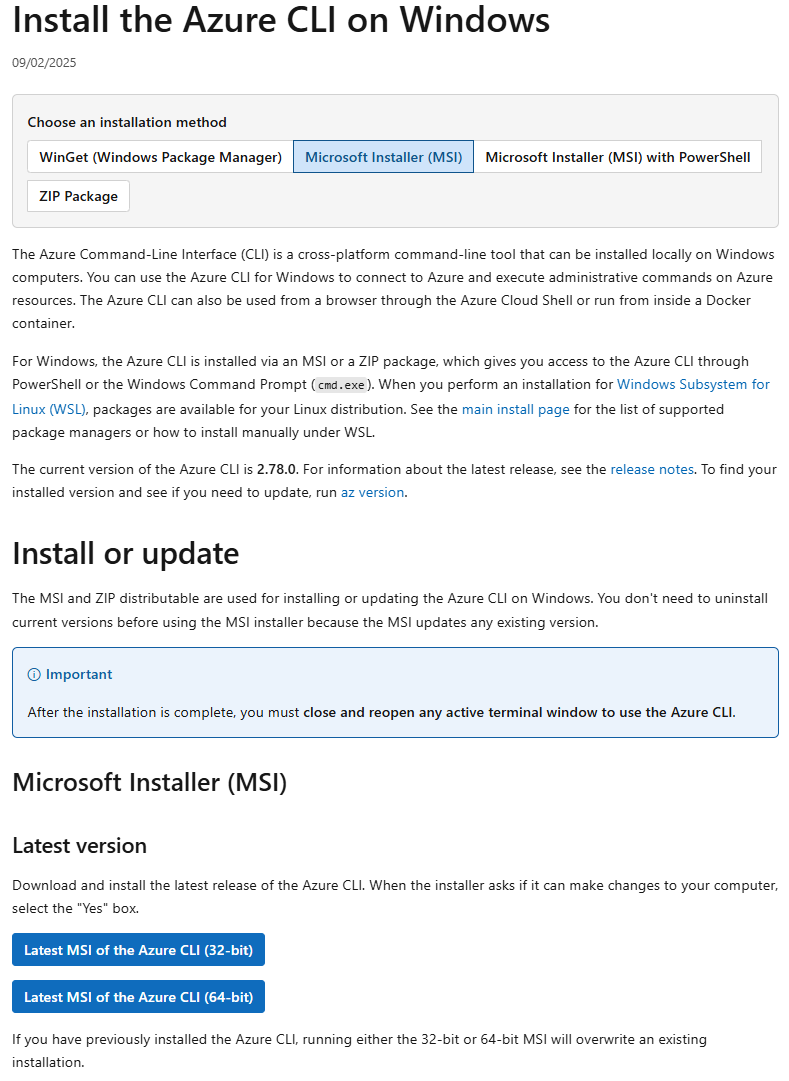Click the cmd.exe inline code text
This screenshot has width=789, height=1081.
343,386
